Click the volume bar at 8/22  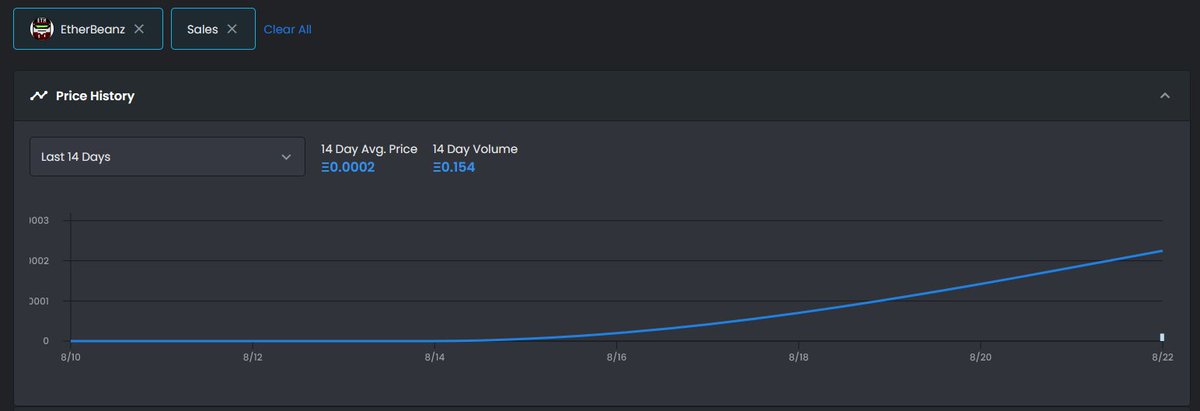pos(1162,337)
